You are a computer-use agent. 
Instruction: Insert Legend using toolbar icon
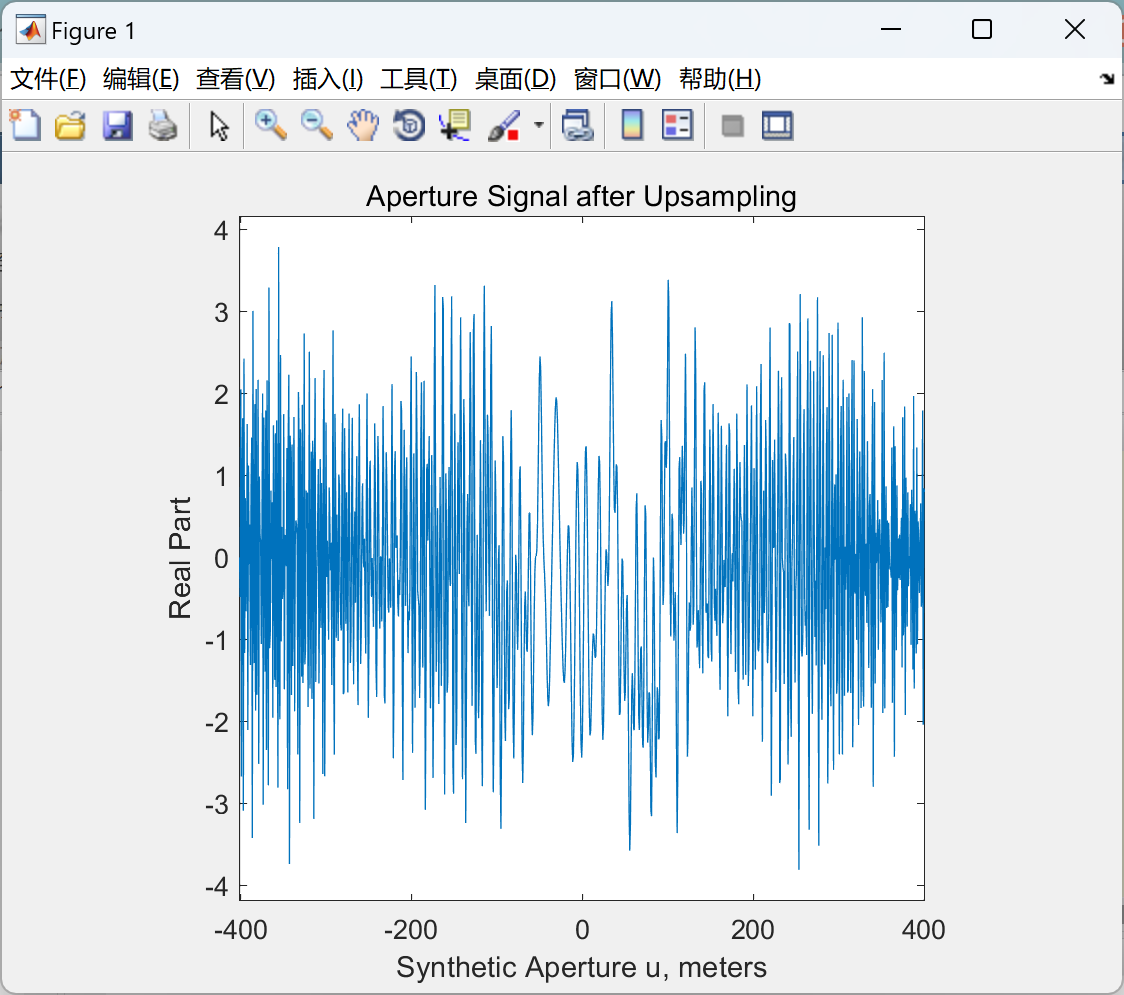click(677, 125)
